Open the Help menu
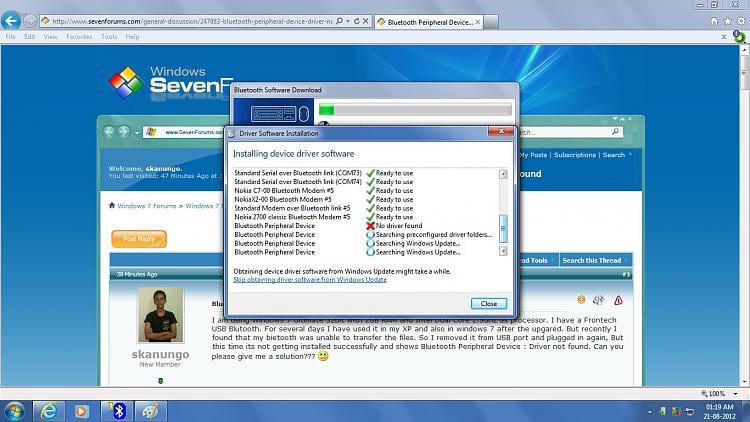 tap(132, 36)
